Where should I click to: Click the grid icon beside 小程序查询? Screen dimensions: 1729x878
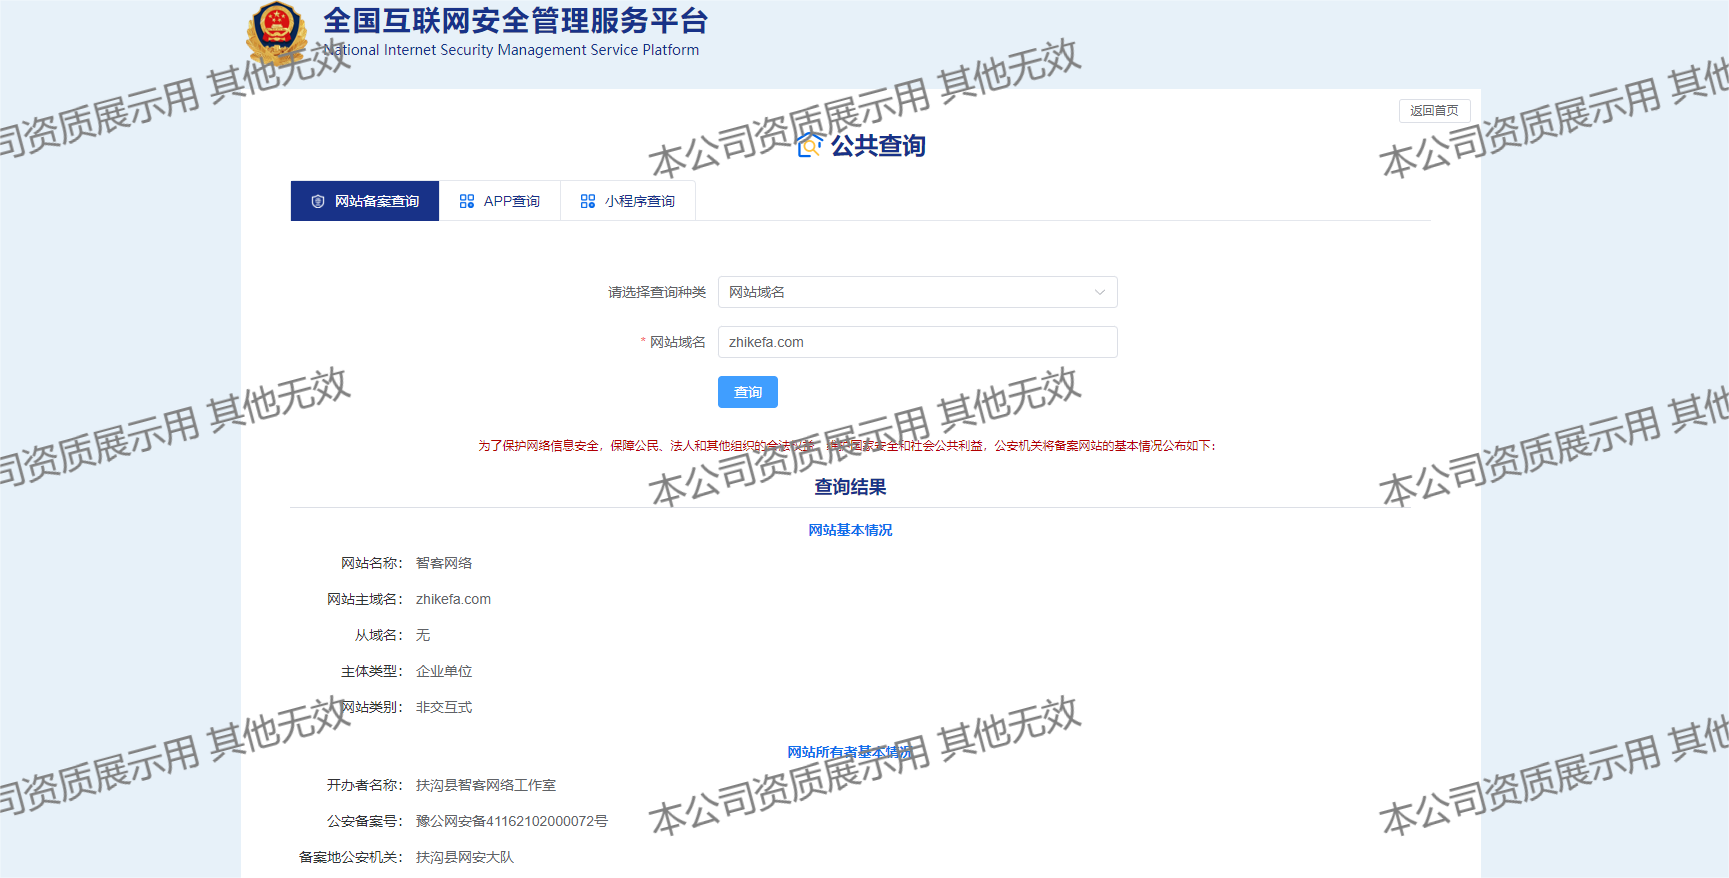click(588, 201)
